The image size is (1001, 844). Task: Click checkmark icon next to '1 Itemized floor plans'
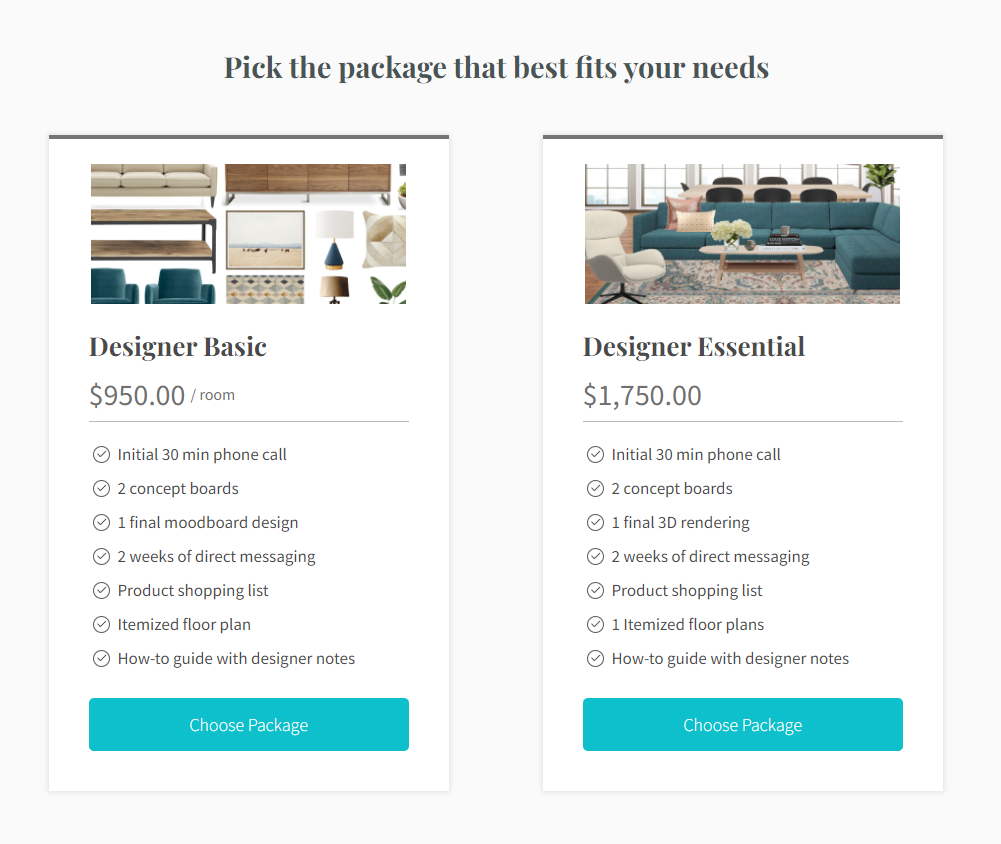(x=595, y=625)
